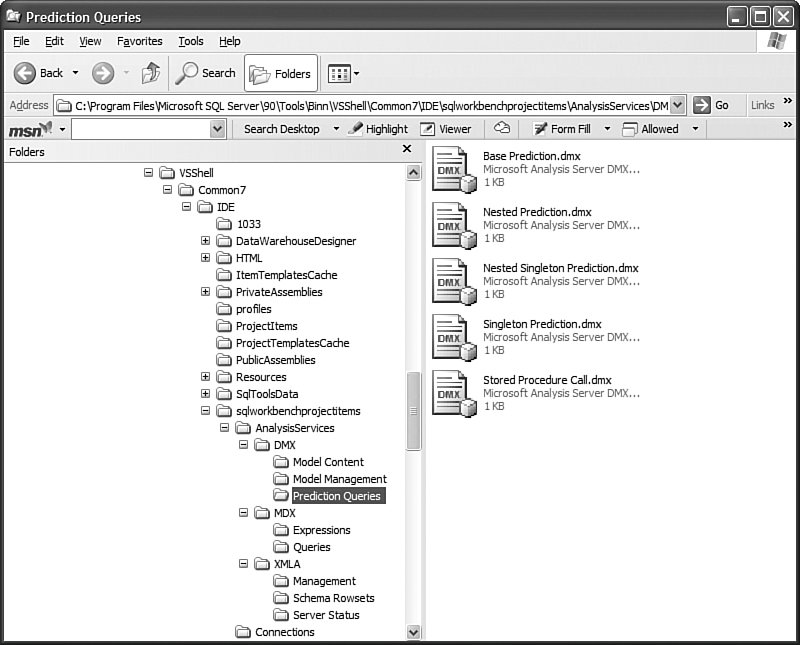Select Stored Procedure Call.dmx file icon
The image size is (800, 645).
click(453, 393)
